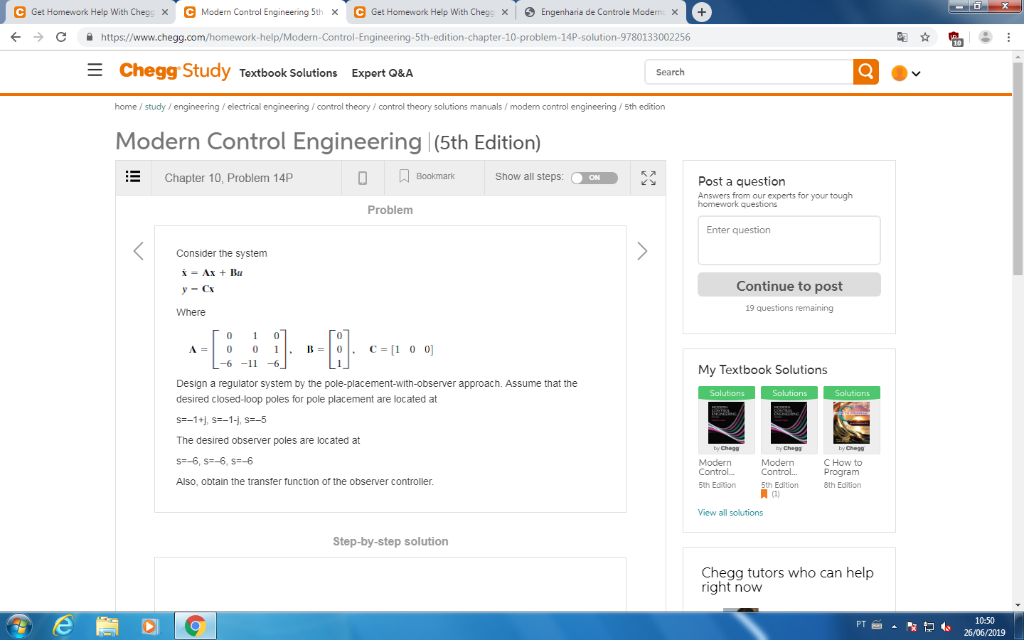Viewport: 1024px width, 640px height.
Task: Expand the solution to fullscreen view
Action: pos(648,177)
